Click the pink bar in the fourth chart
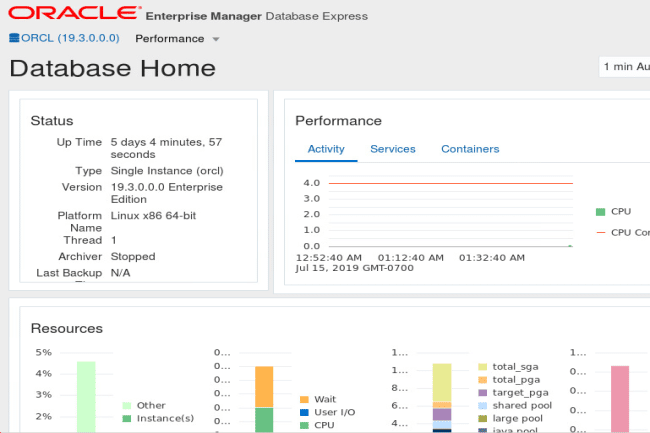 click(620, 399)
